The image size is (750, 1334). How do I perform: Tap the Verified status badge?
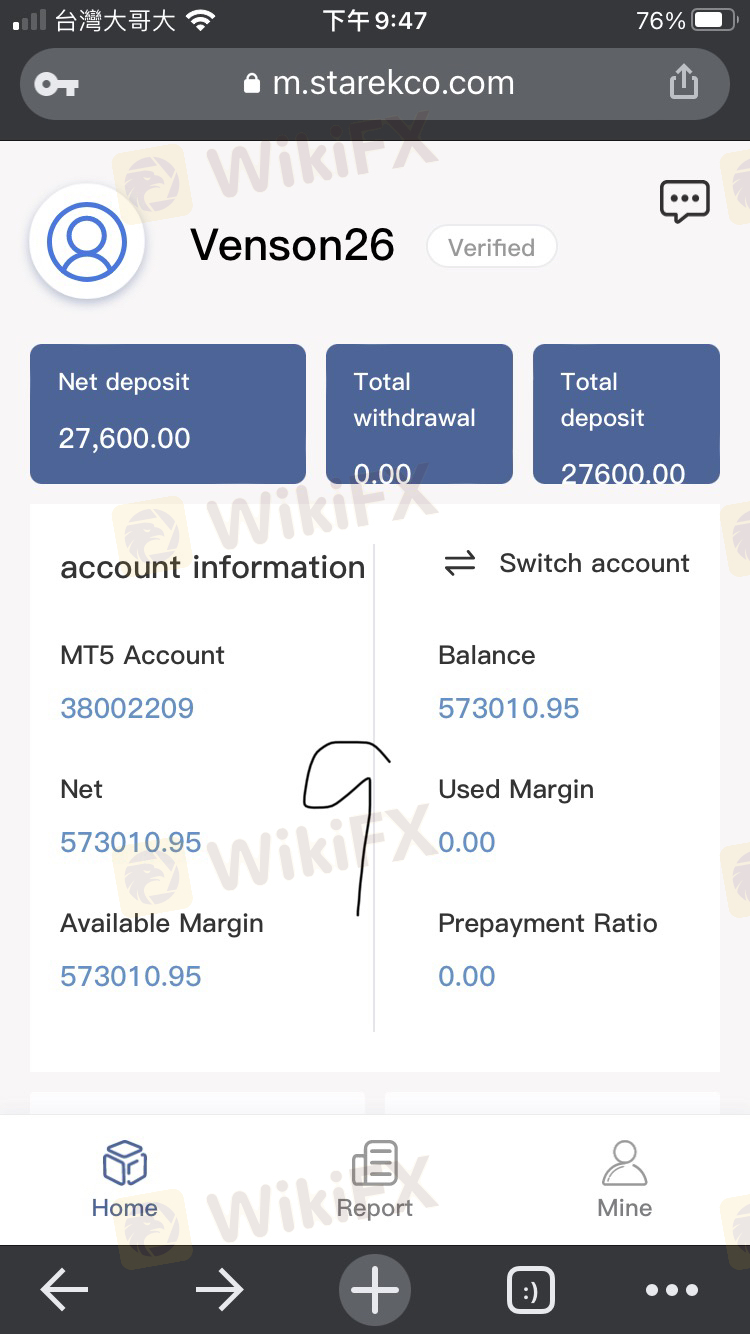(x=491, y=247)
